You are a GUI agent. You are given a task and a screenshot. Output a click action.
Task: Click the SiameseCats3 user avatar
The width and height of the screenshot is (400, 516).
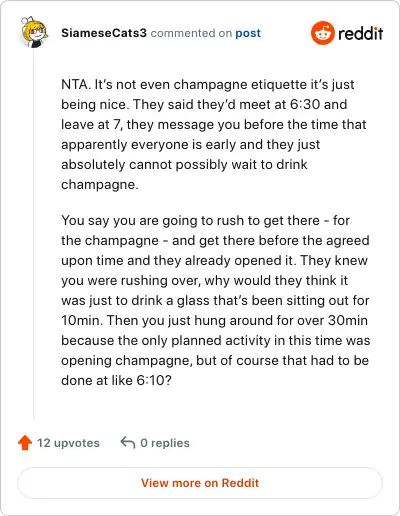tap(34, 32)
